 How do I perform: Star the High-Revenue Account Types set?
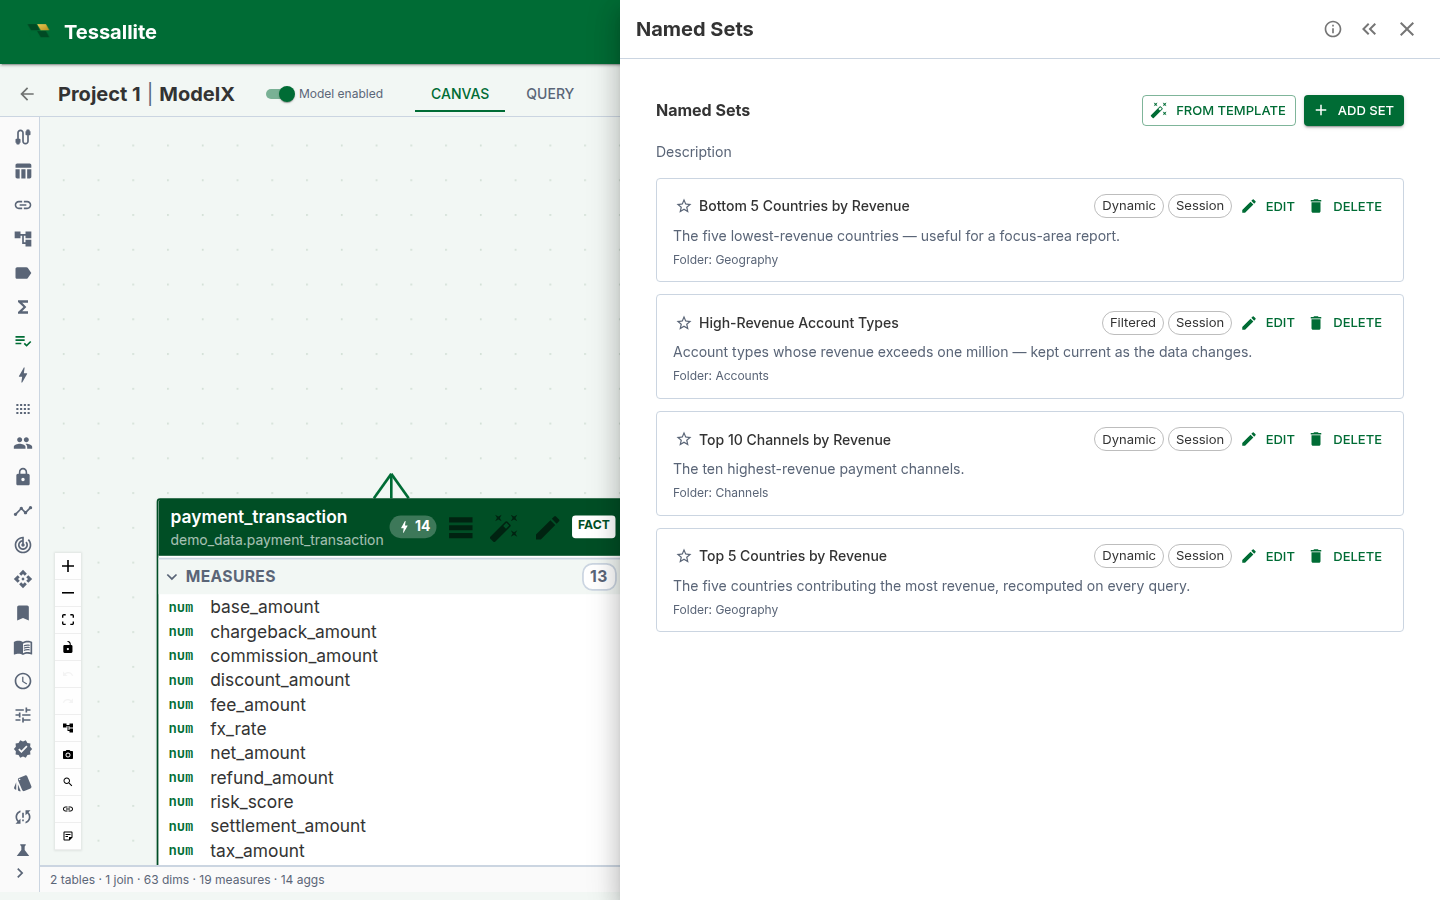point(684,323)
